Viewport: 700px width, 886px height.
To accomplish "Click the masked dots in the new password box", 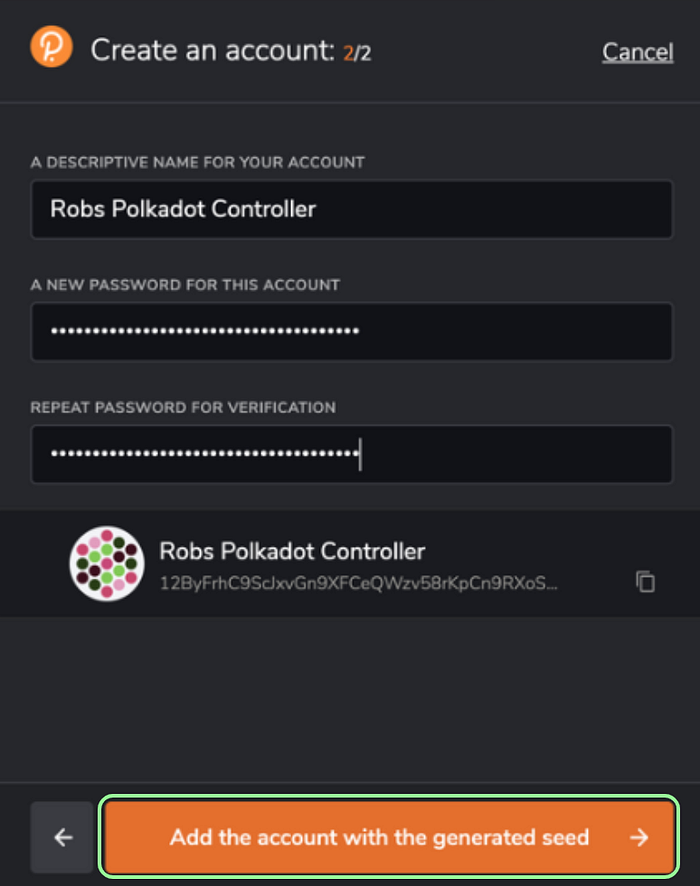I will point(205,331).
